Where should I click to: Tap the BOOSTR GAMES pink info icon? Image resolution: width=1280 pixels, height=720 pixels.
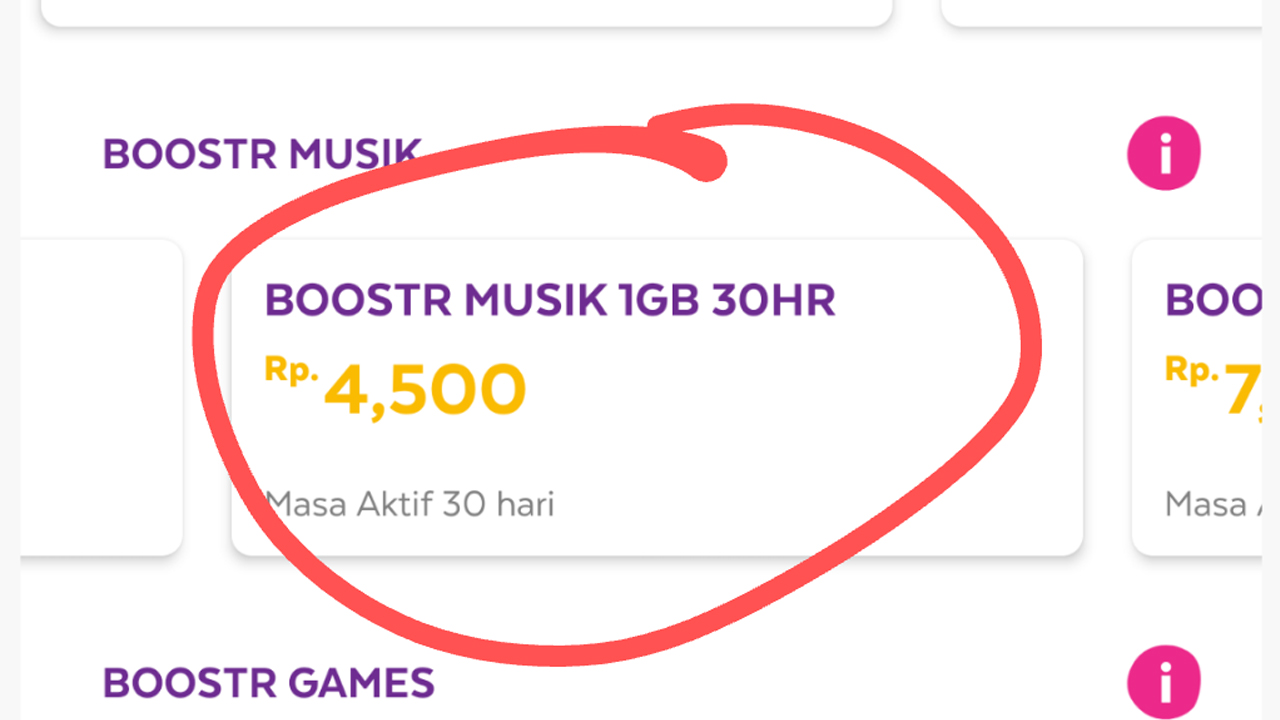click(x=1164, y=682)
